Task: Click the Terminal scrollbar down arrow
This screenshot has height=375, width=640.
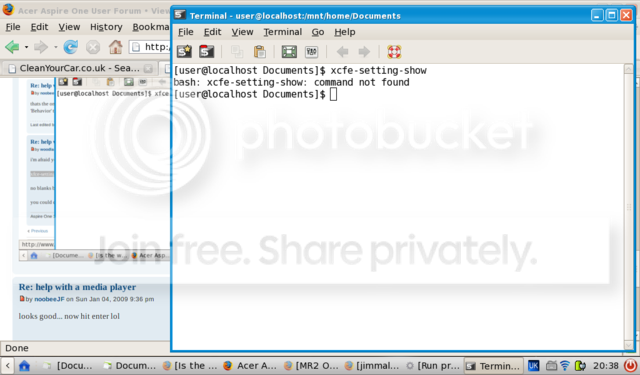Action: point(629,345)
